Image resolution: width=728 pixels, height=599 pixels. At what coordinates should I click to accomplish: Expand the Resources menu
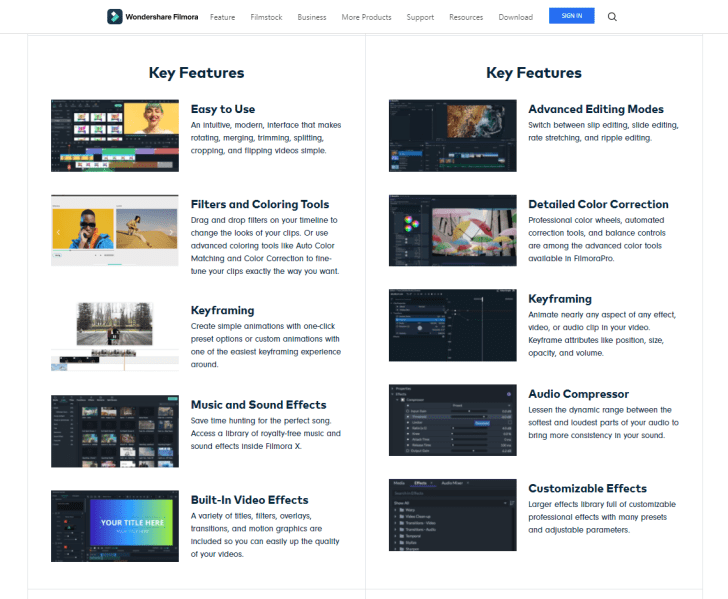(x=466, y=17)
